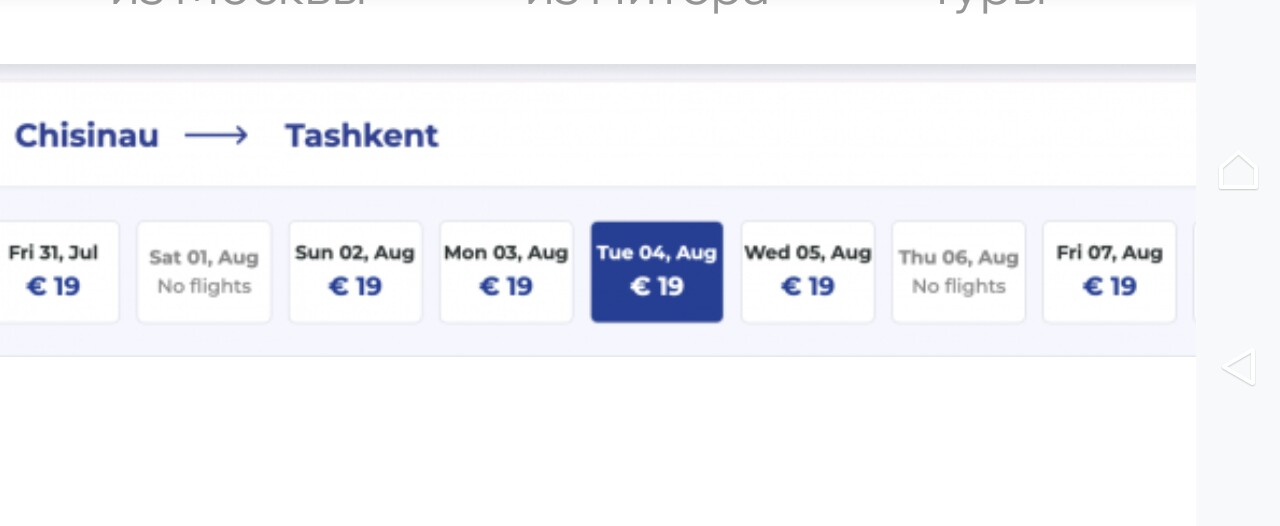Click the € 19 price under Mon 03, Aug

[x=506, y=287]
